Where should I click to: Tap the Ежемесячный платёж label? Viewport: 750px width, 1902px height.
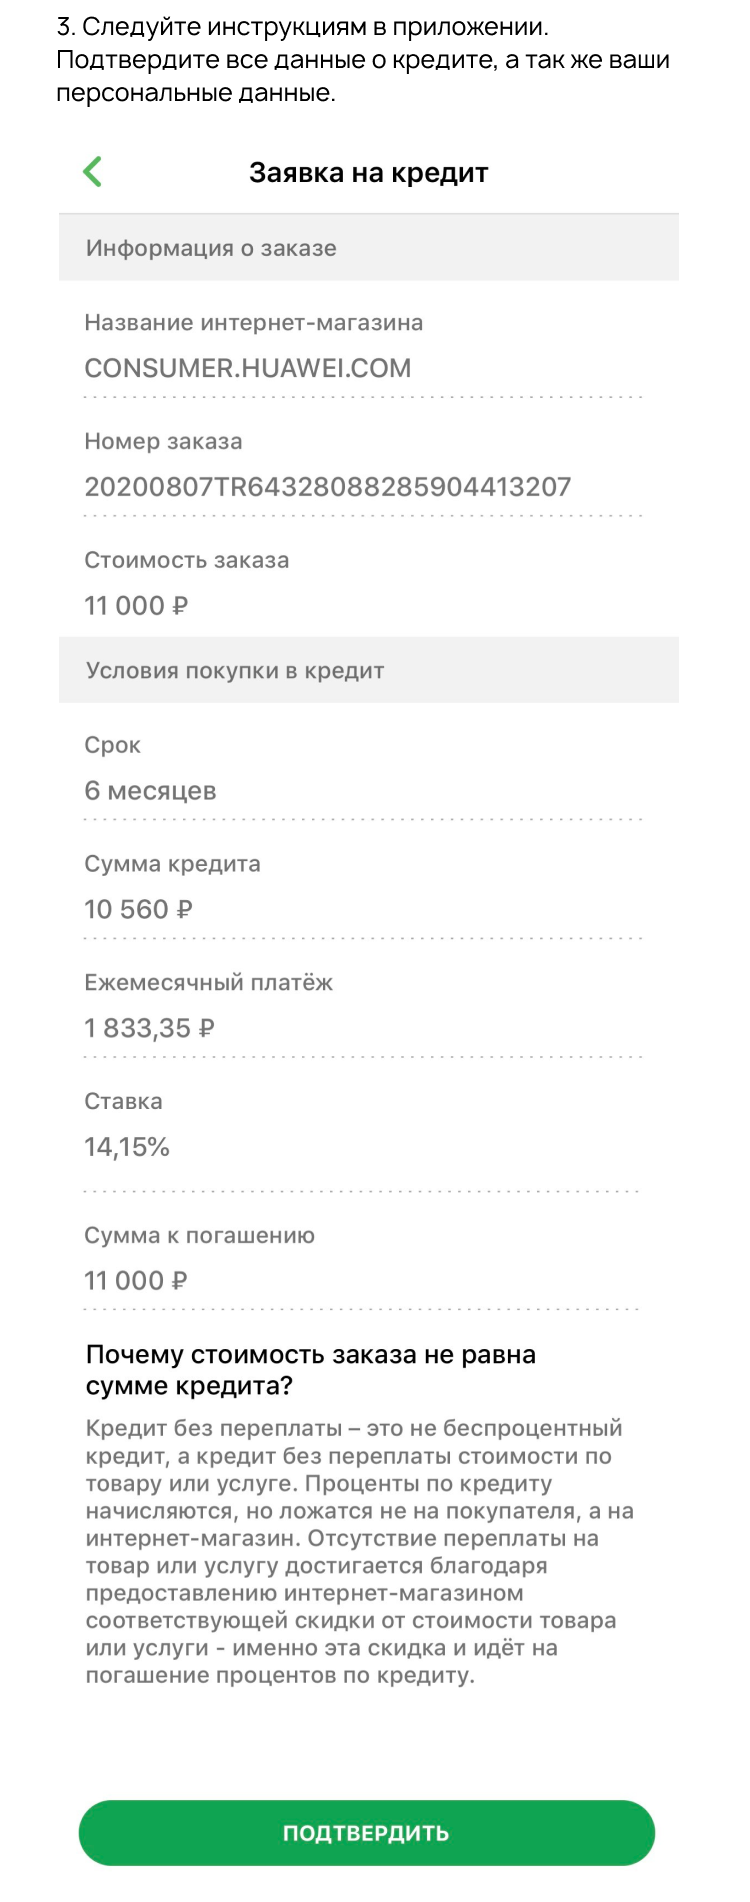coord(208,983)
